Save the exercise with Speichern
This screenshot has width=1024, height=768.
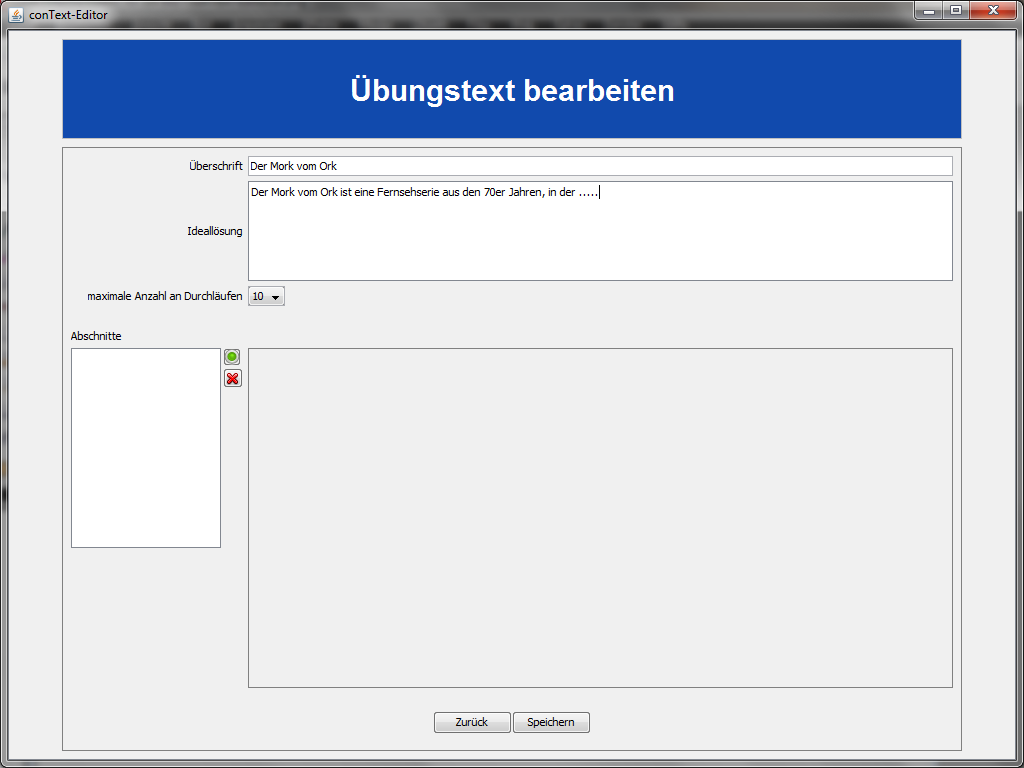[551, 722]
